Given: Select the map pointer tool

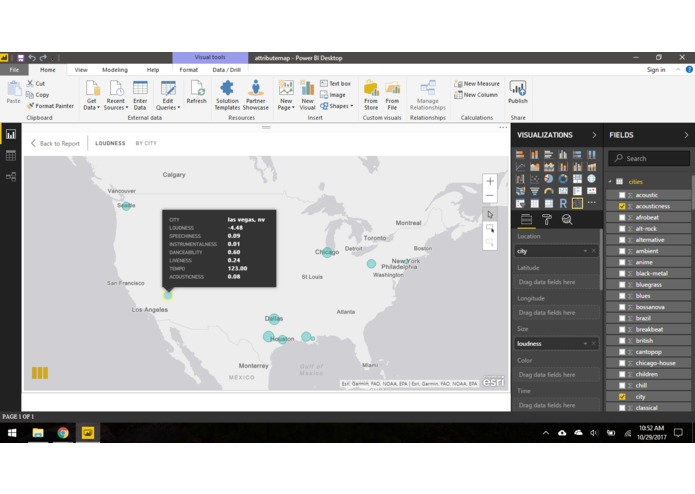Looking at the screenshot, I should pyautogui.click(x=490, y=214).
